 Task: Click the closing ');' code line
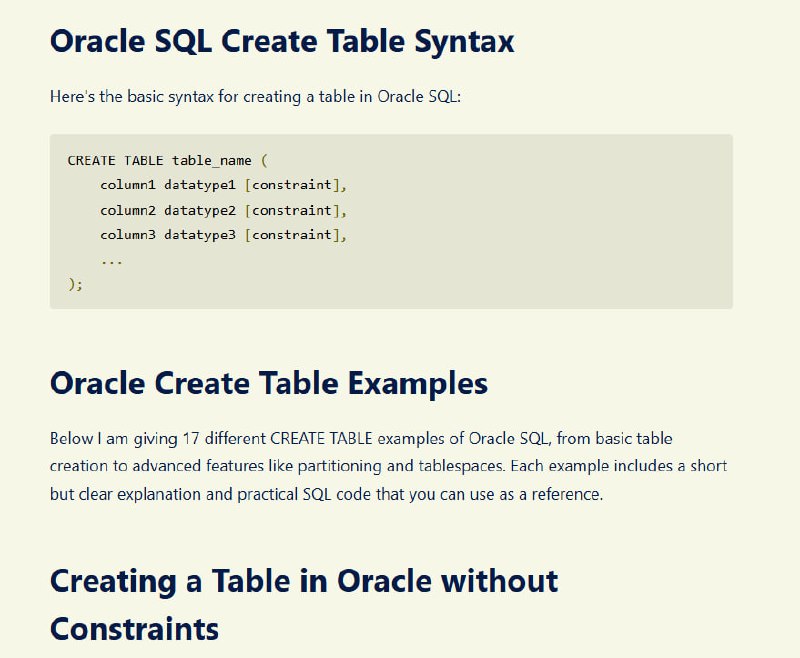(75, 284)
